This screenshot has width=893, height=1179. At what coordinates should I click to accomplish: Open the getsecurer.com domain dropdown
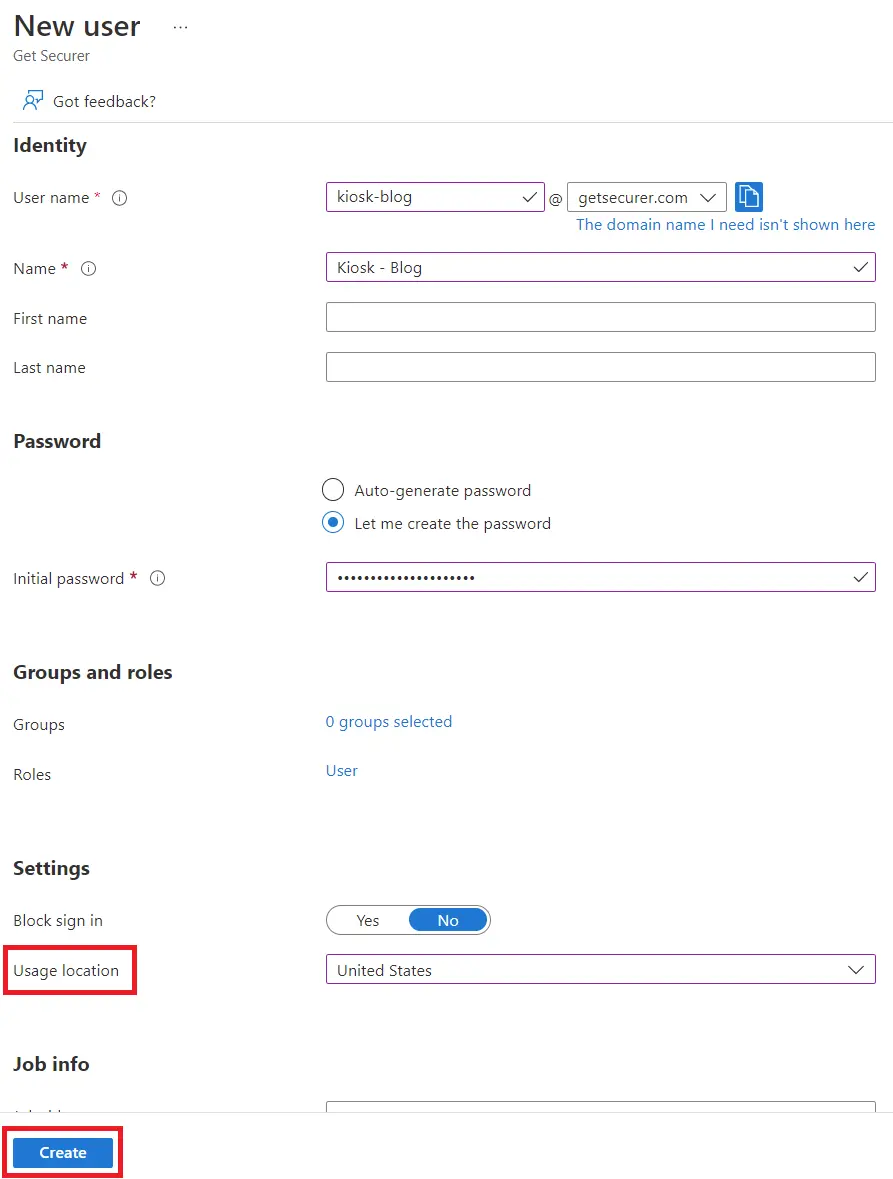click(x=646, y=197)
